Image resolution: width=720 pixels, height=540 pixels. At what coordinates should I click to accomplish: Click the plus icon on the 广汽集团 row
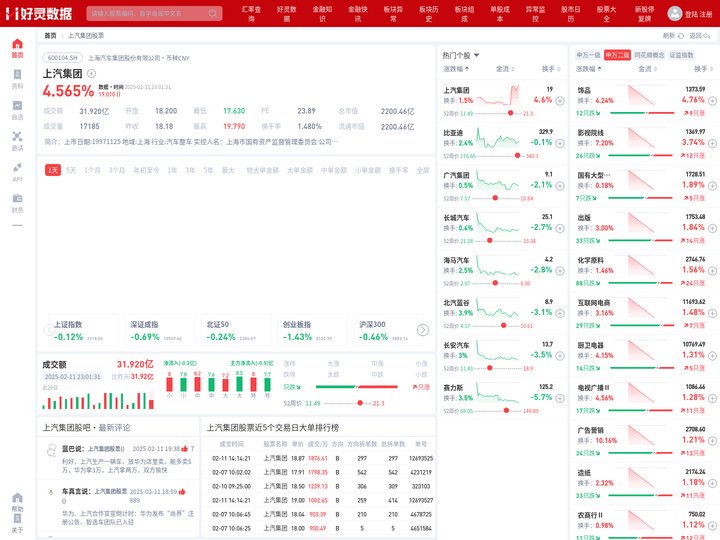pos(560,186)
